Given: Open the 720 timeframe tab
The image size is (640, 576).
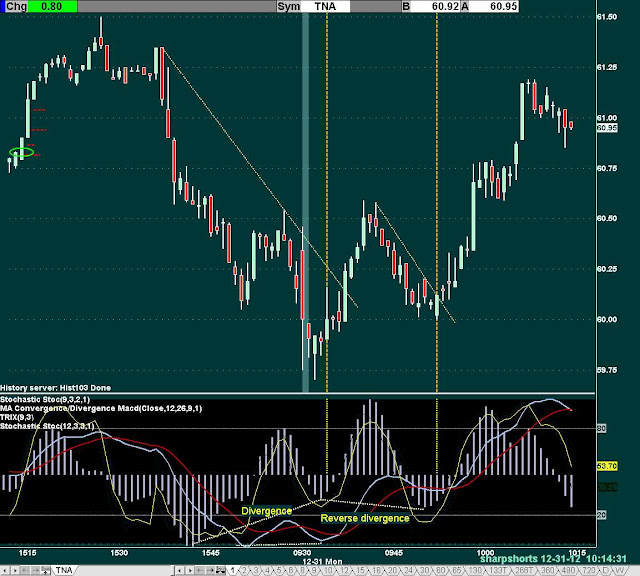Looking at the screenshot, I should pyautogui.click(x=589, y=570).
